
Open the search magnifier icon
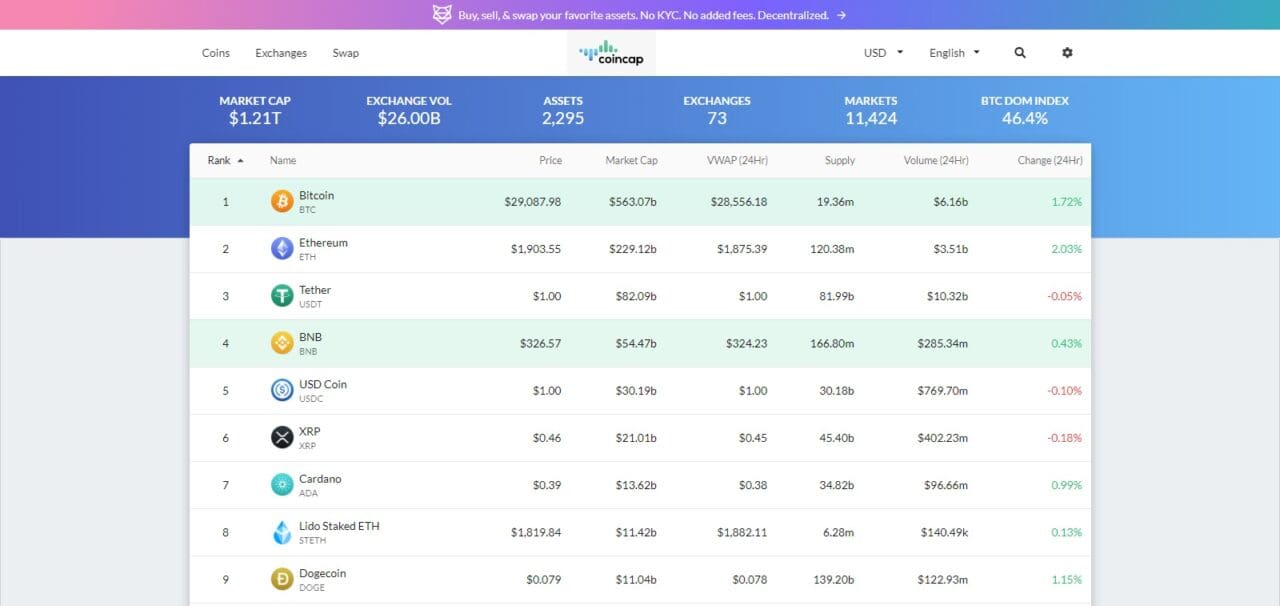[1020, 53]
